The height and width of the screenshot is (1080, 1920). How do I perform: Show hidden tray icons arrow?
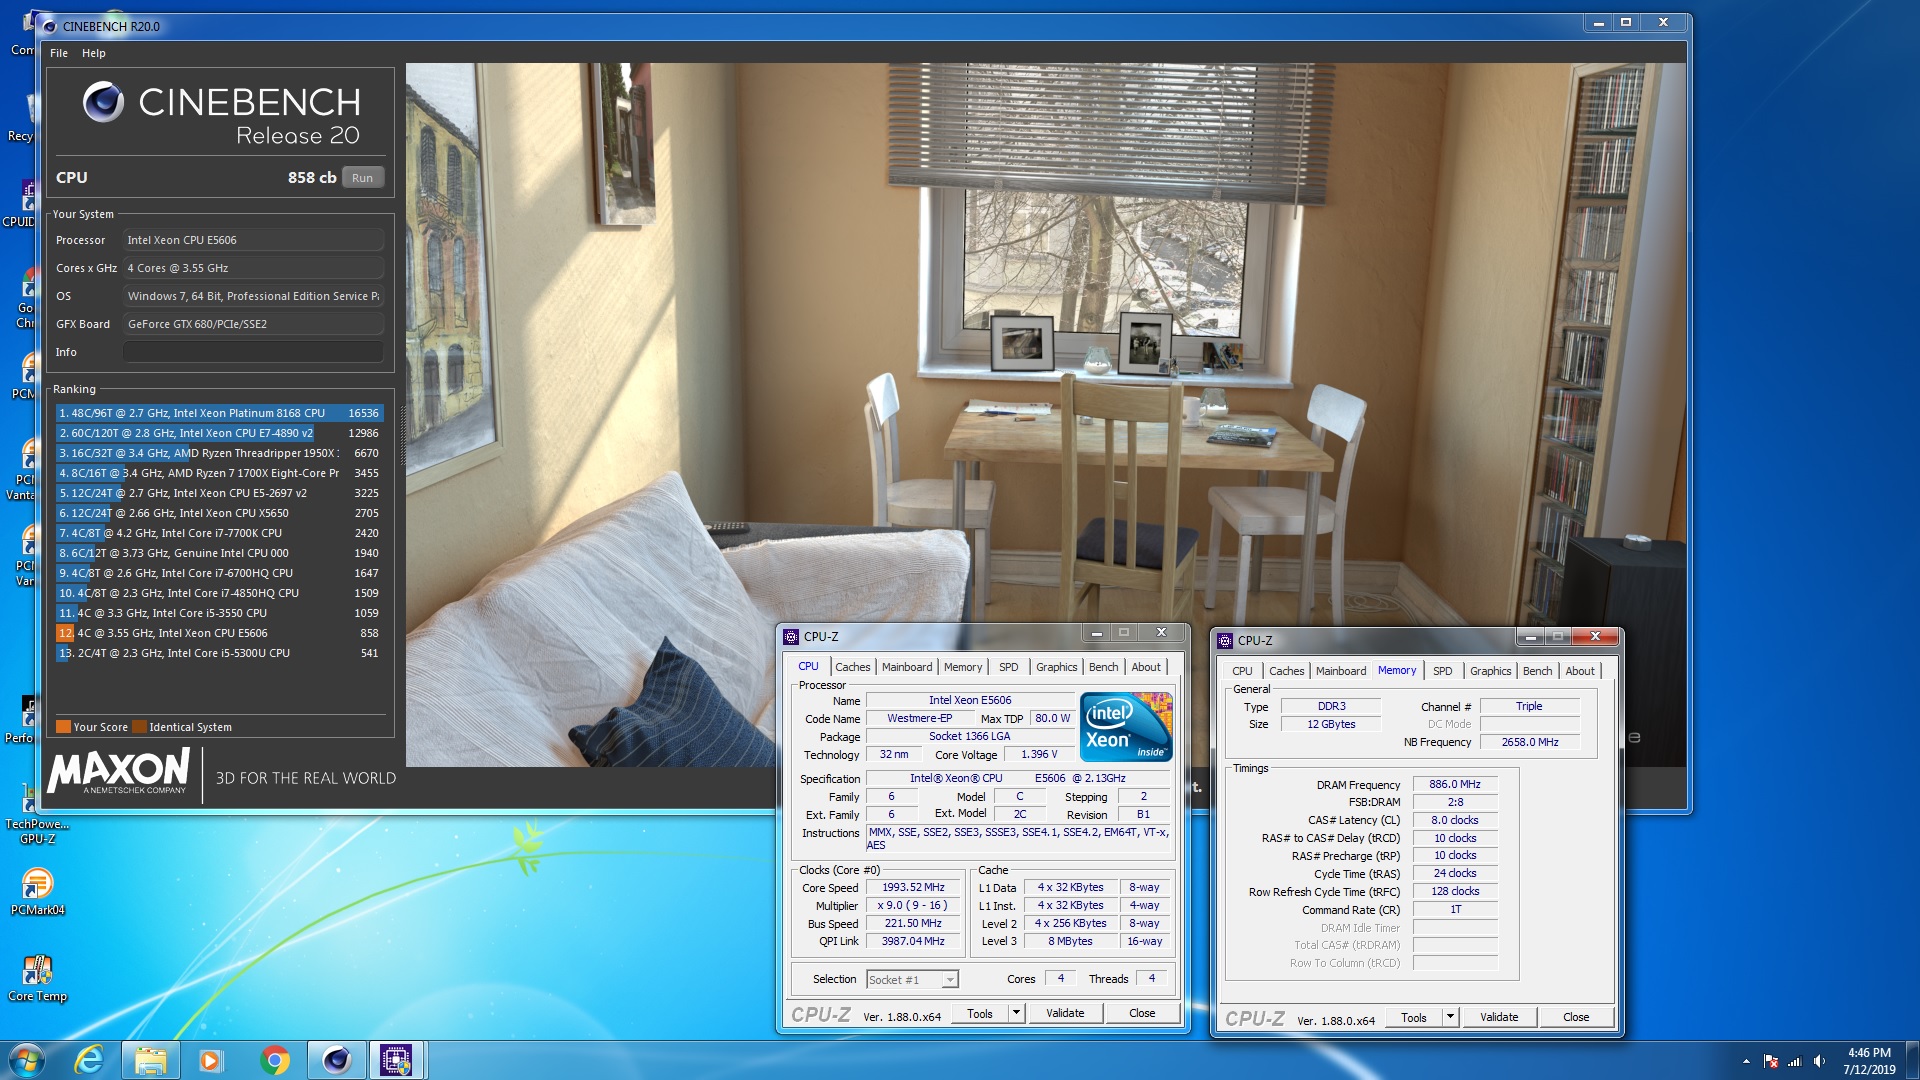click(1746, 1061)
